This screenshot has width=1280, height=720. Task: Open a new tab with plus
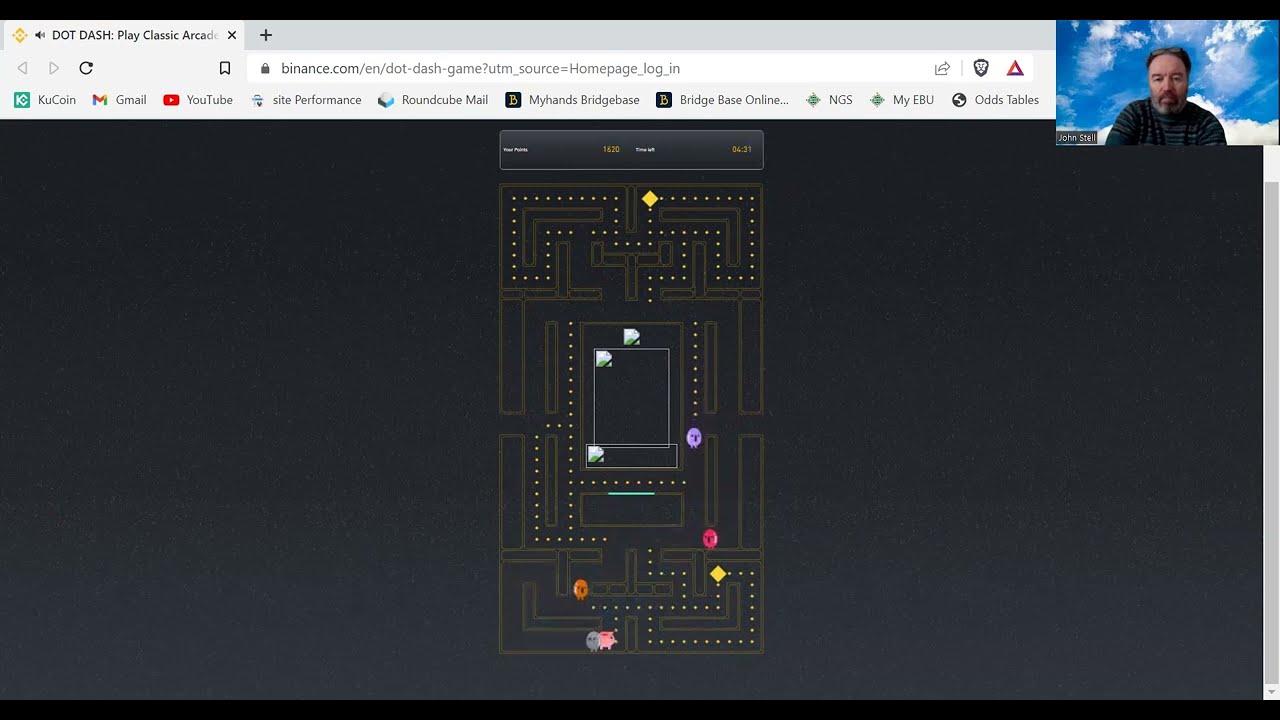point(266,35)
